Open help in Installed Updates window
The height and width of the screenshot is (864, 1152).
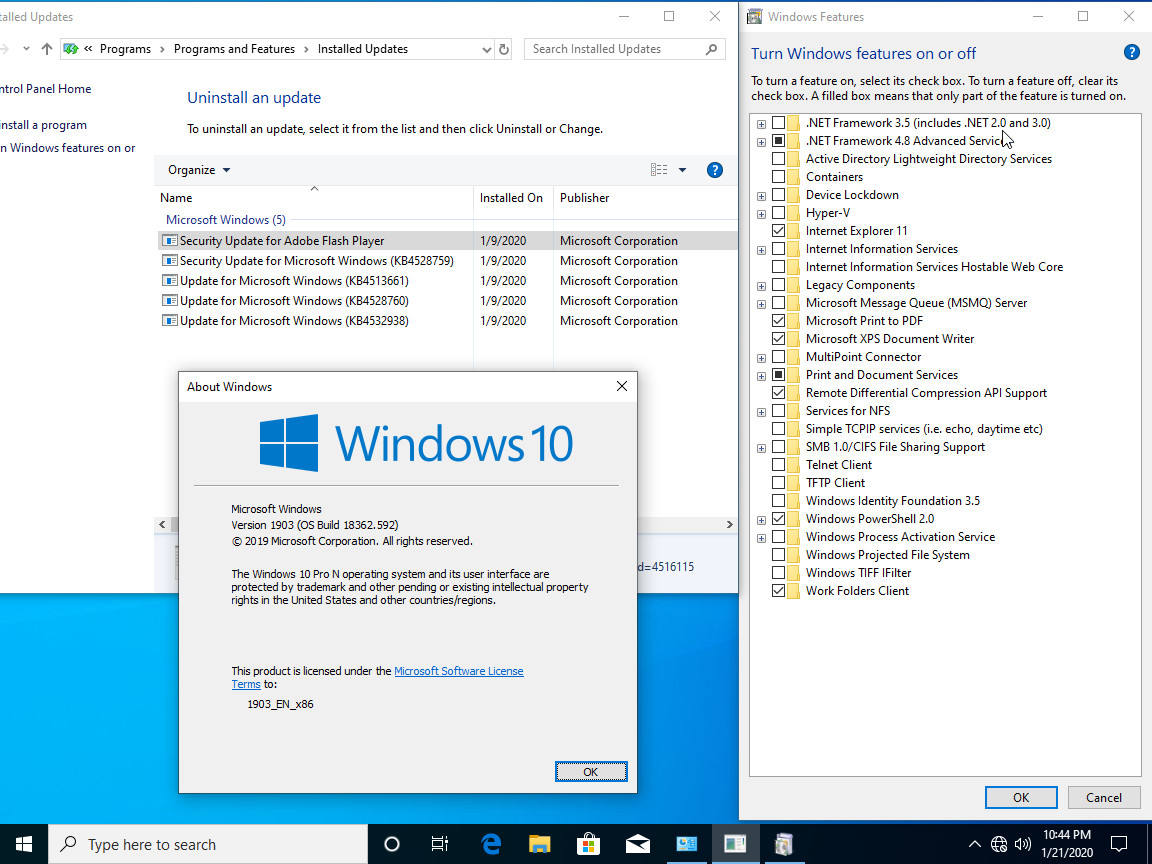point(714,170)
